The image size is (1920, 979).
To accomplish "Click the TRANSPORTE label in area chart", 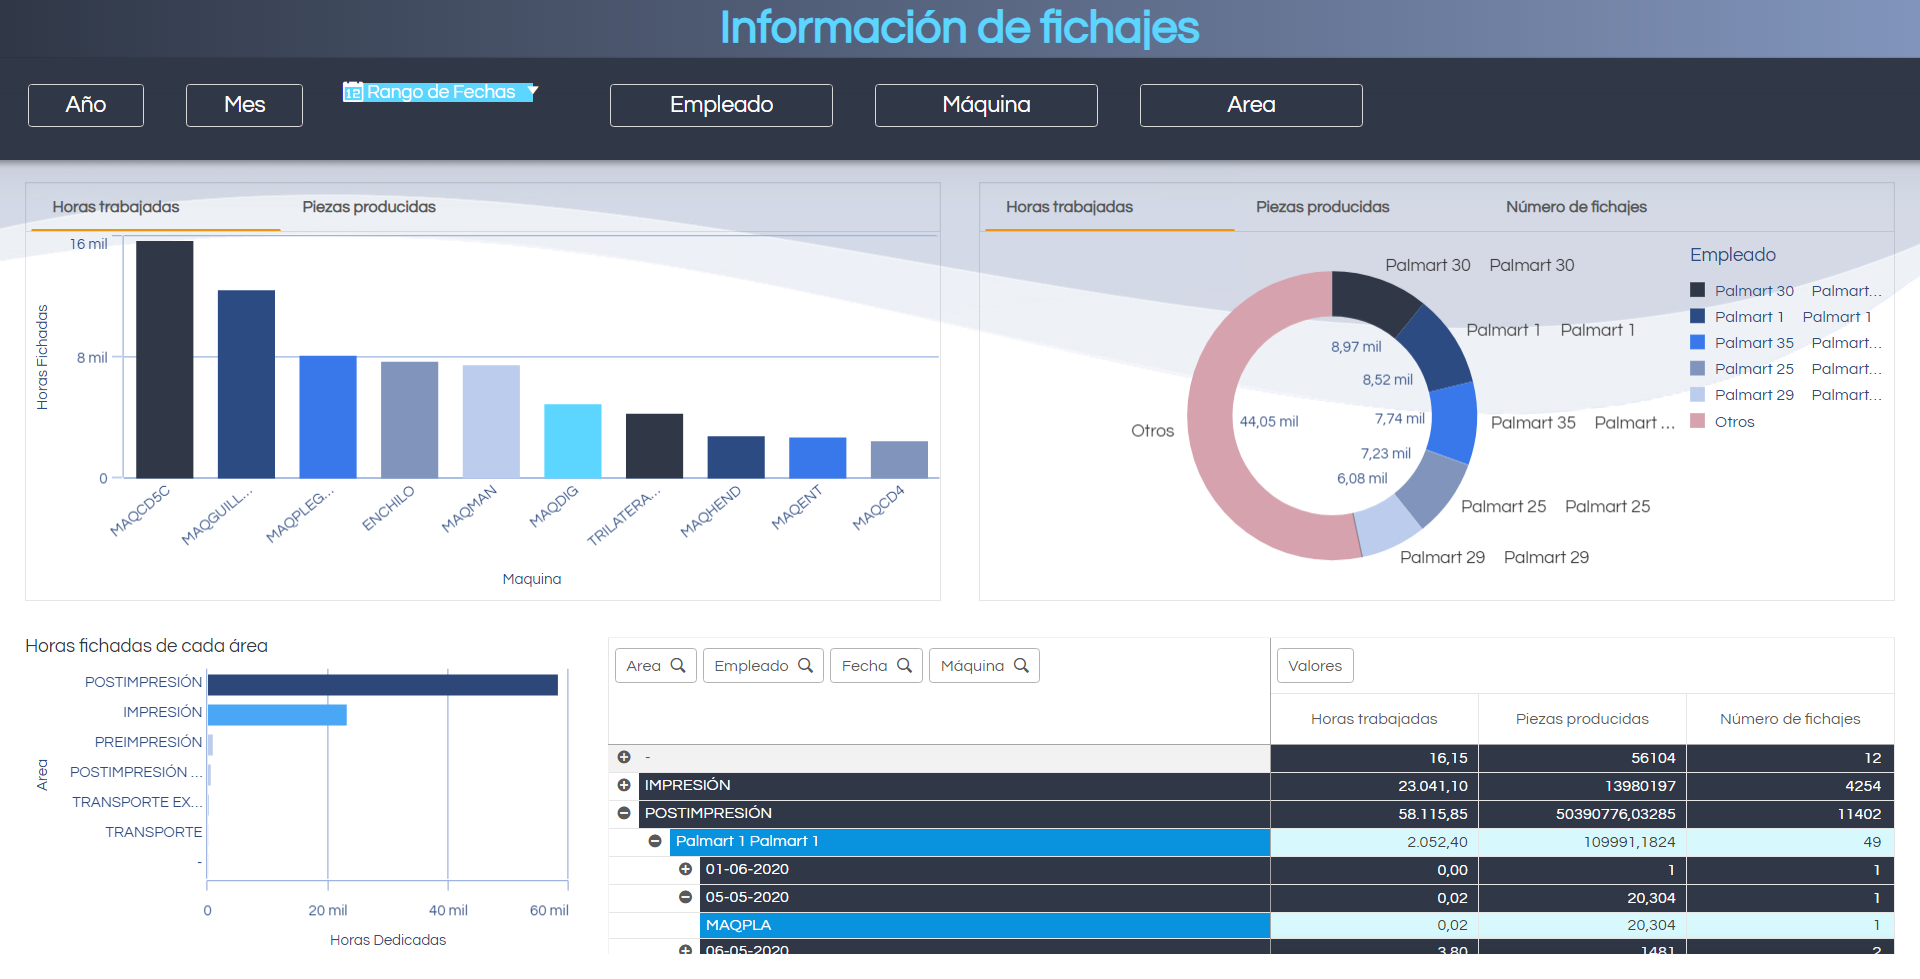I will click(154, 832).
